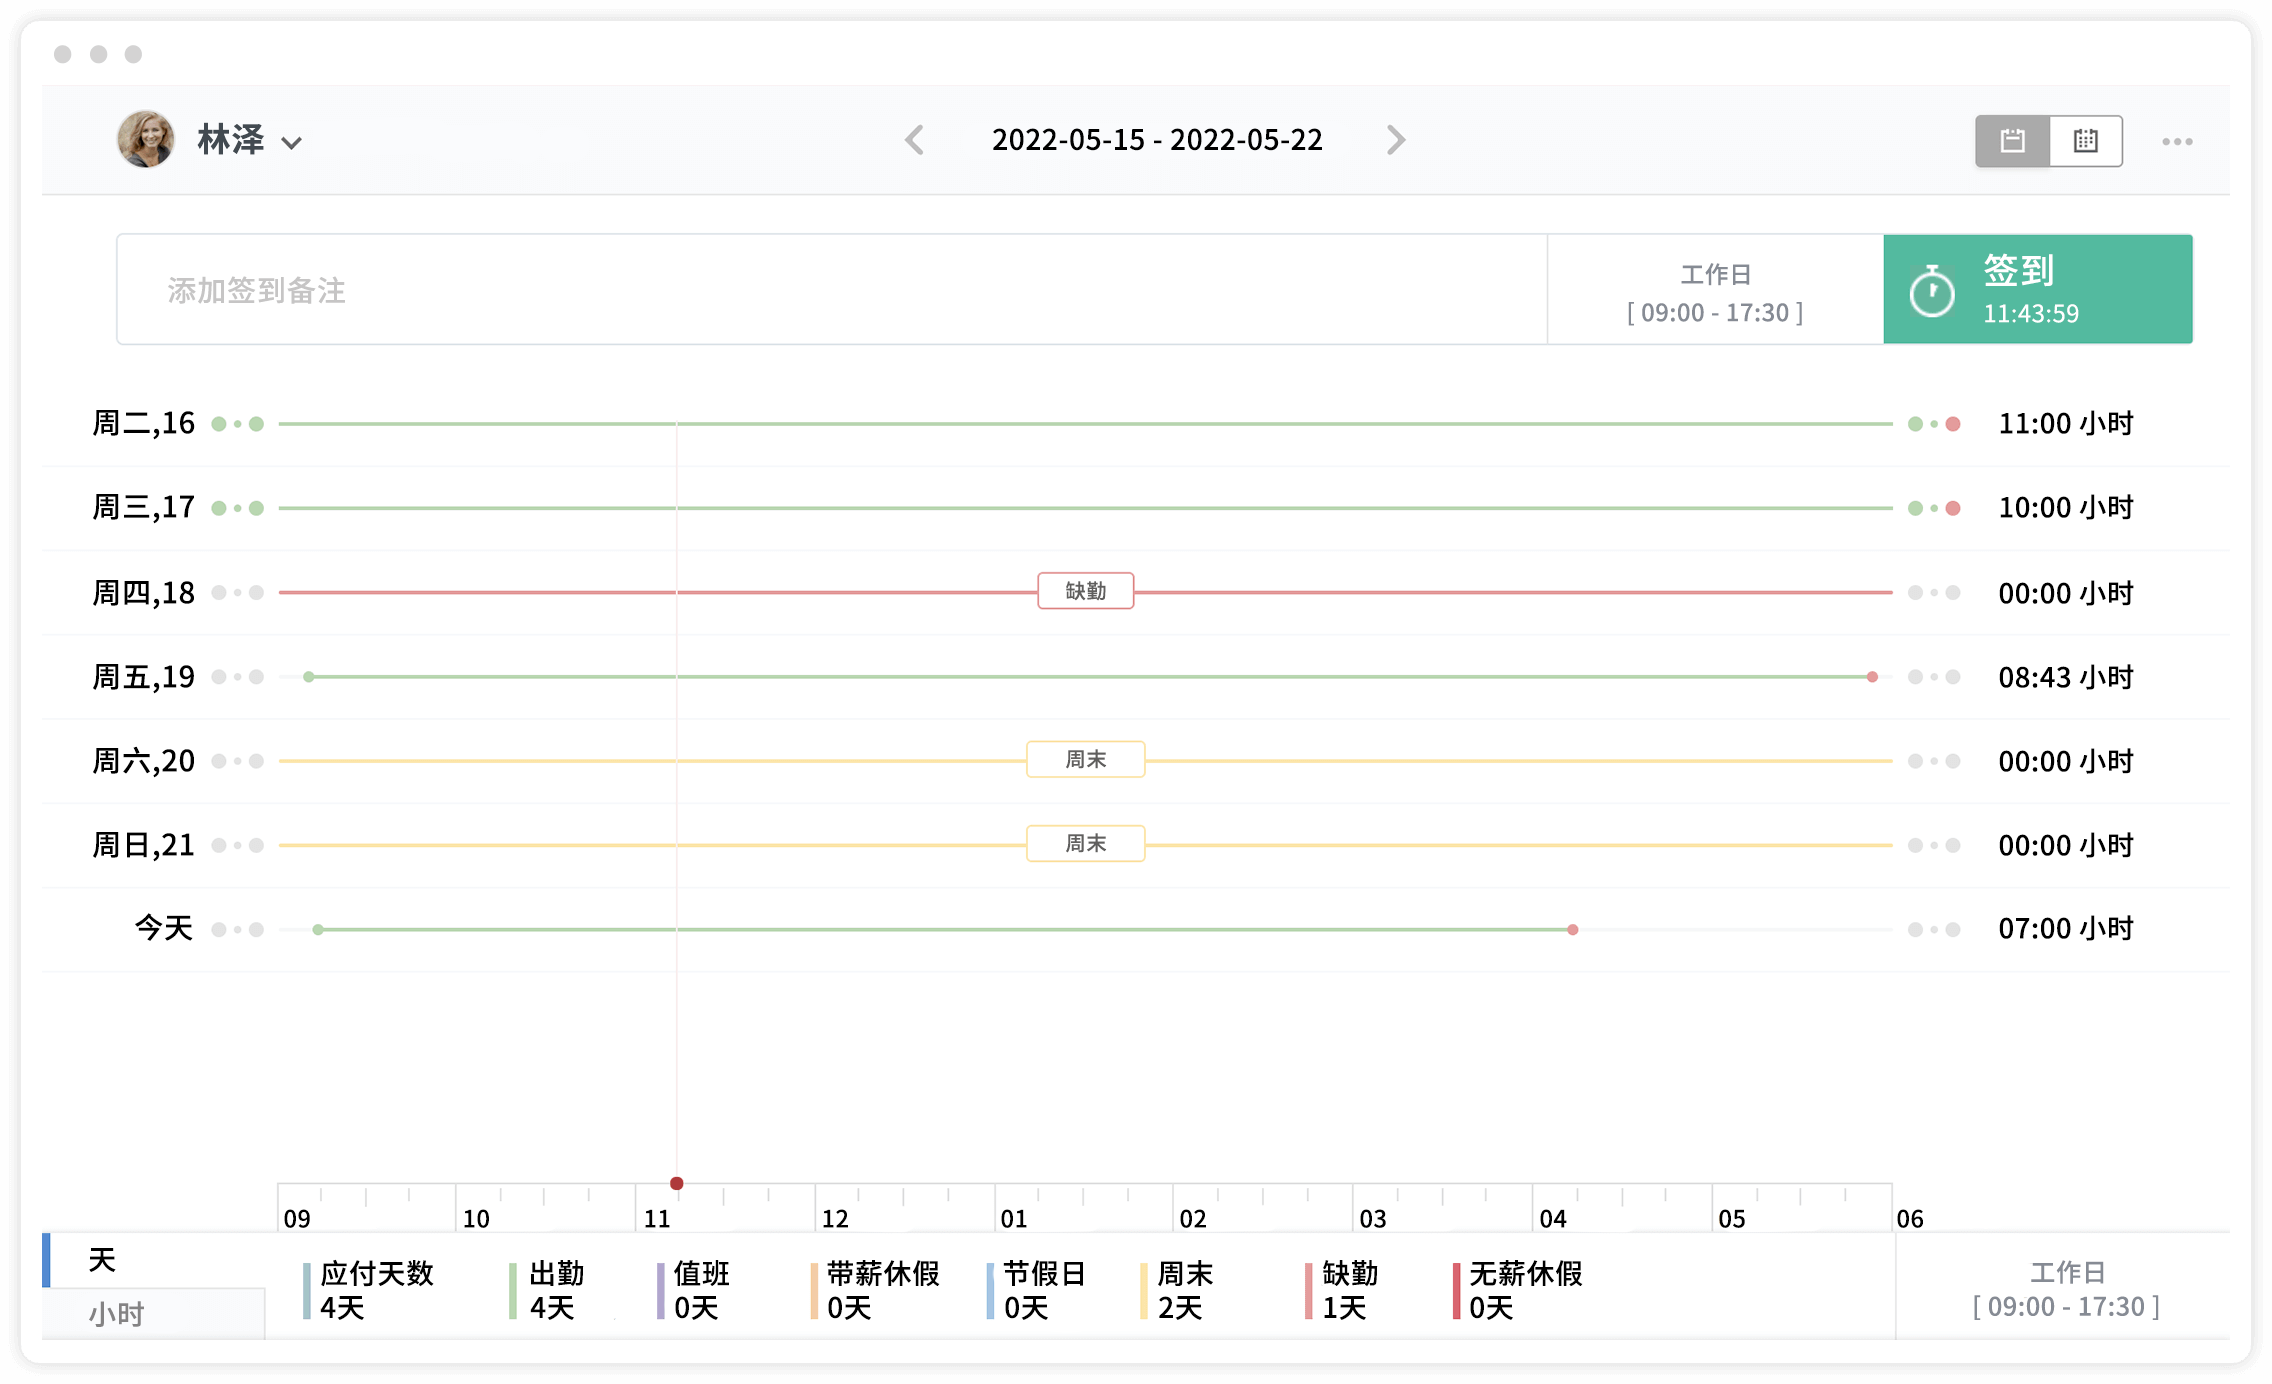Select the 天 summary tab
Viewport: 2272px width, 1384px height.
(102, 1260)
